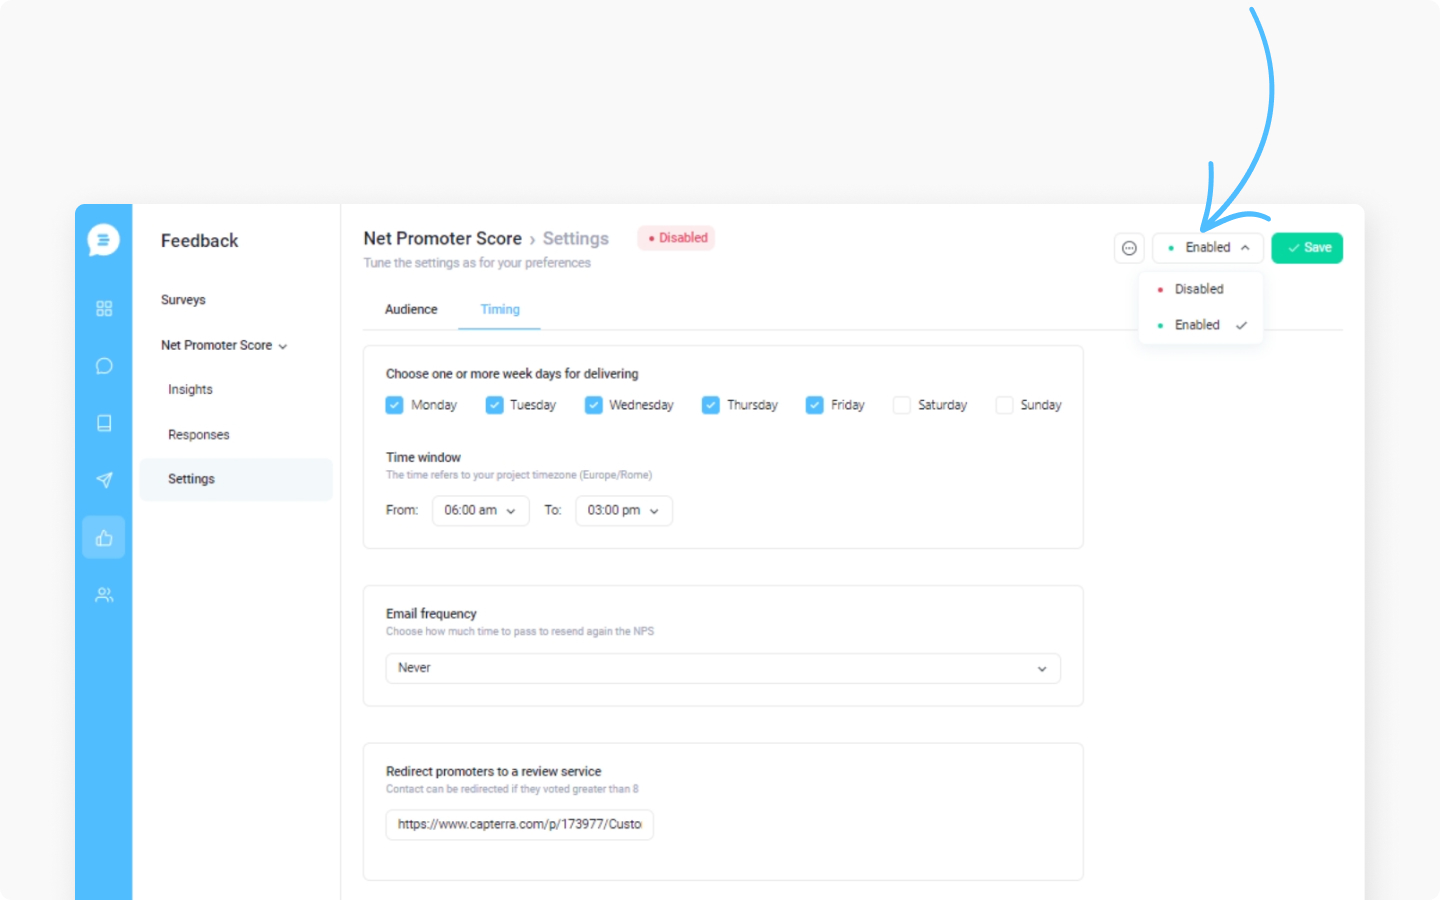The height and width of the screenshot is (900, 1440).
Task: Open Responses in the Feedback sidebar
Action: tap(199, 435)
